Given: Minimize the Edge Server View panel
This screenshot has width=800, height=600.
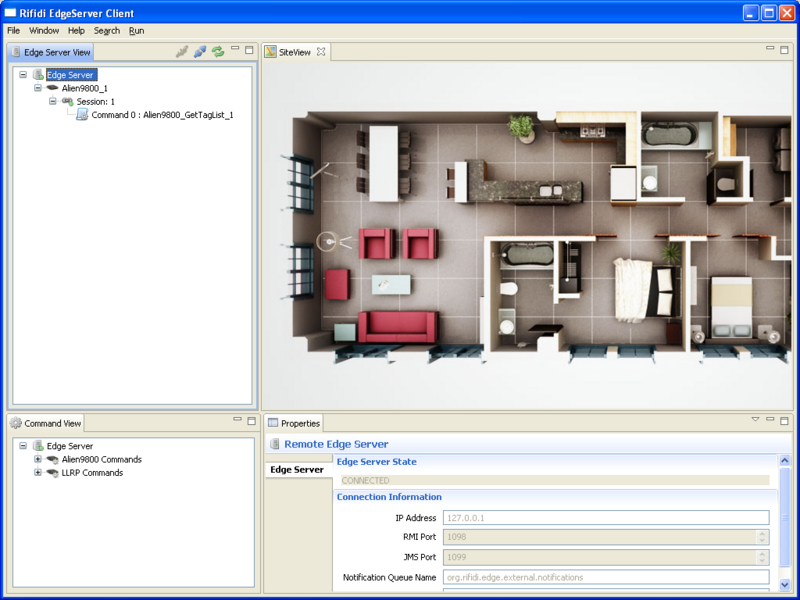Looking at the screenshot, I should tap(234, 49).
